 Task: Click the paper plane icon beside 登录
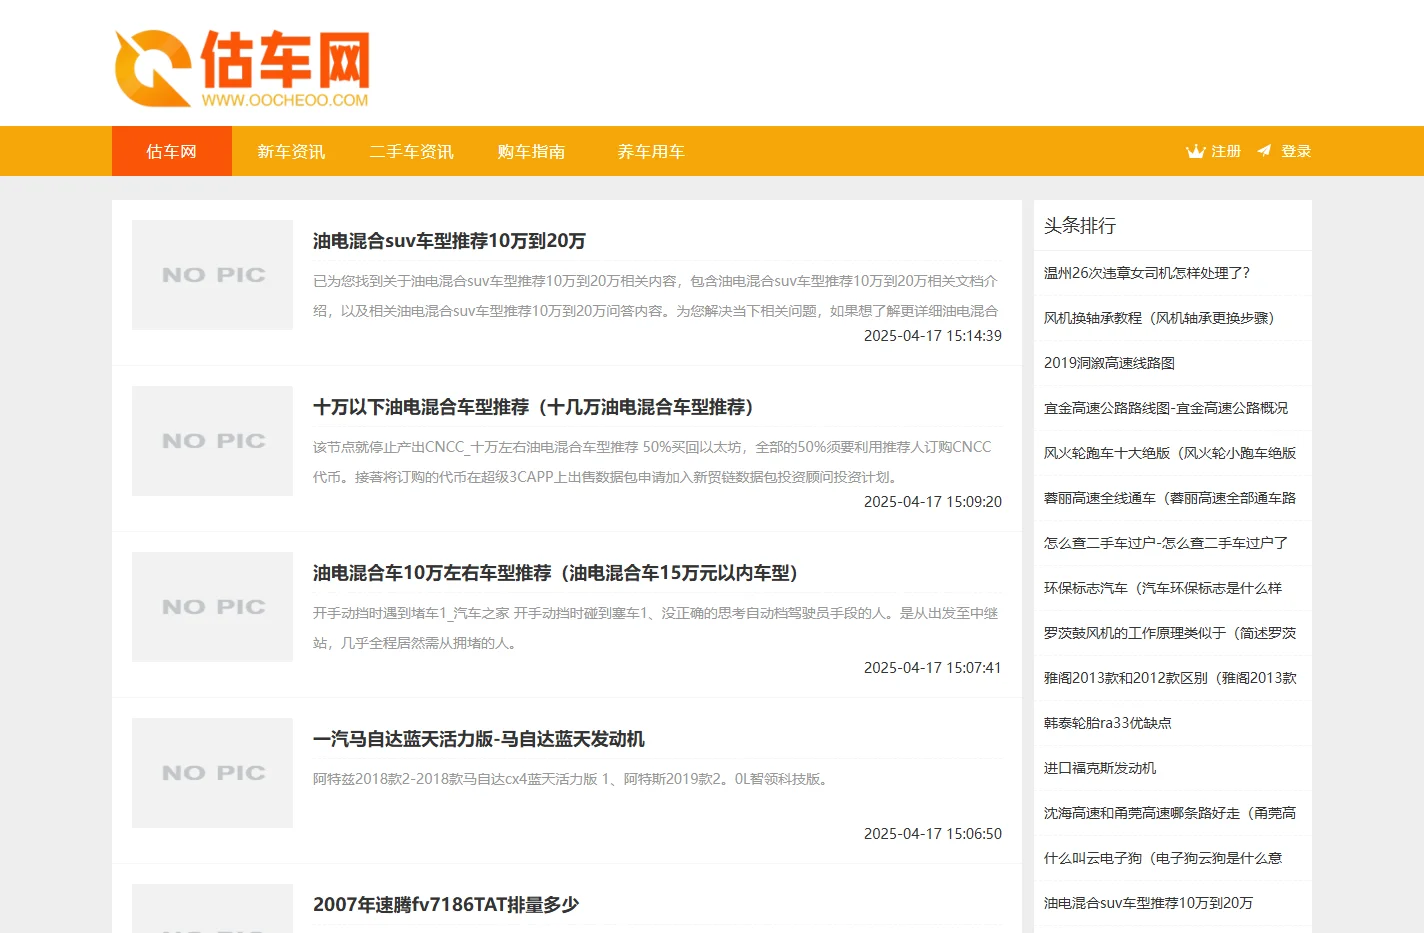click(1264, 150)
